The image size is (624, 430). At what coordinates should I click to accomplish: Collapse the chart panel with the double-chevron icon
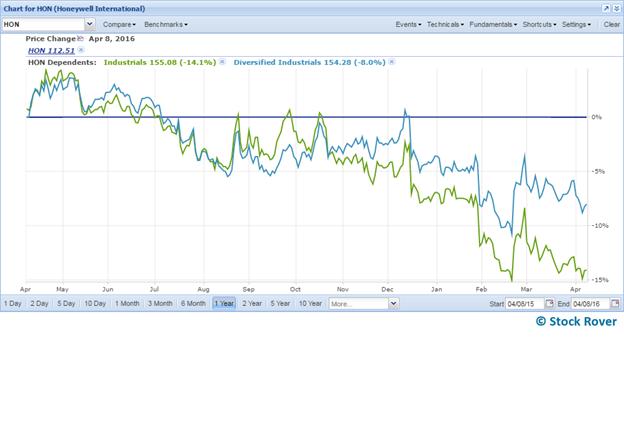616,8
